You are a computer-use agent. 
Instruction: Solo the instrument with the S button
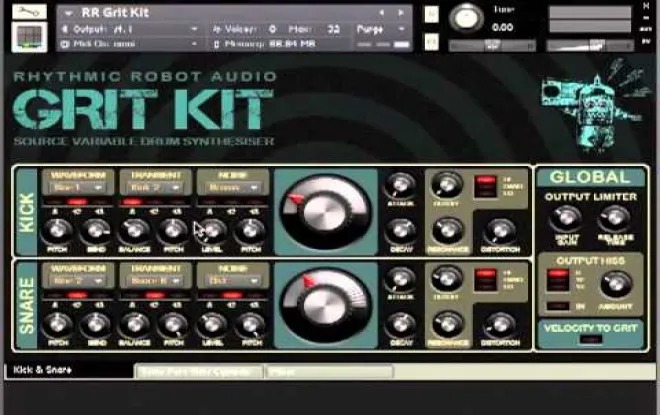point(431,14)
